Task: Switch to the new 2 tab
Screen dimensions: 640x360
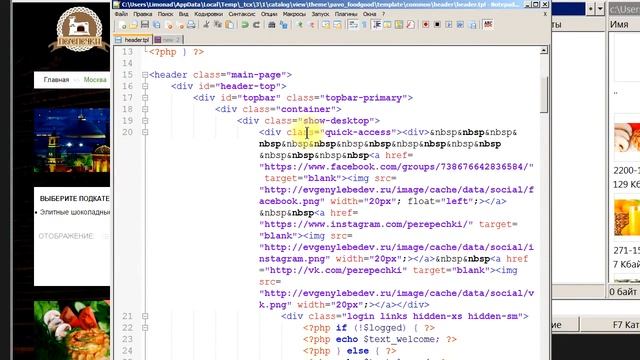Action: pos(167,40)
